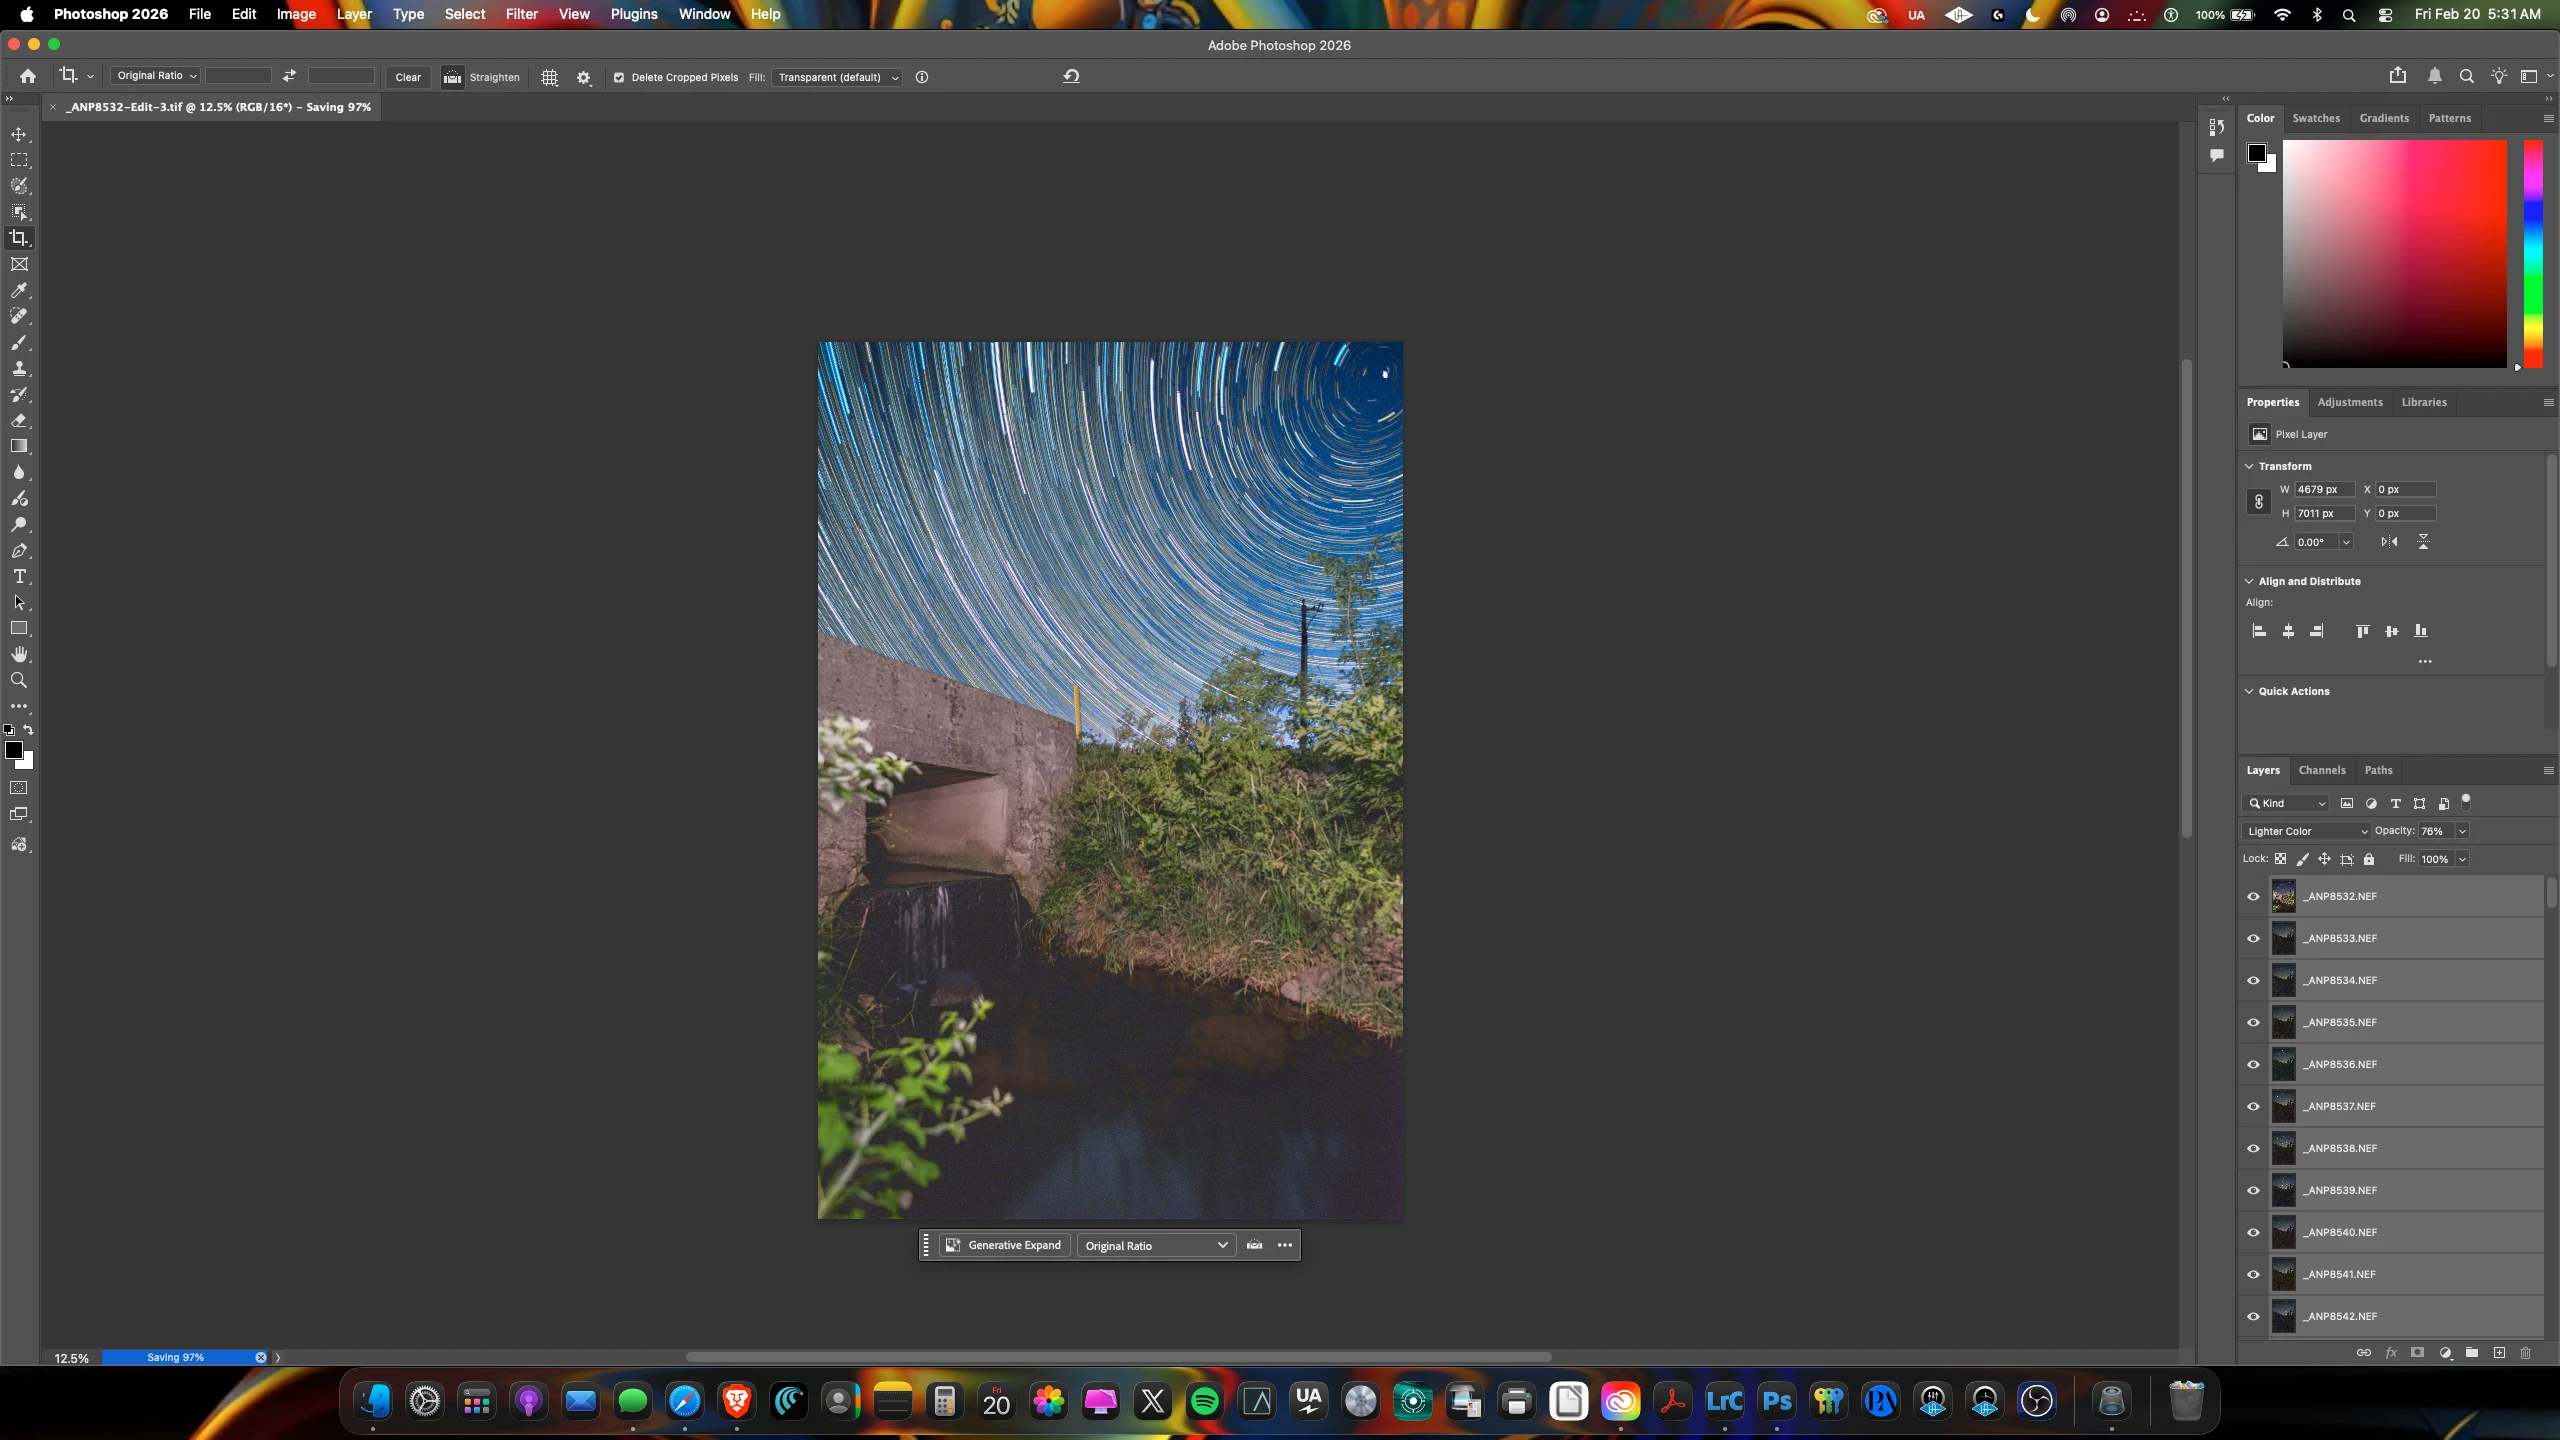
Task: Select the Horizontal Type tool
Action: 19,577
